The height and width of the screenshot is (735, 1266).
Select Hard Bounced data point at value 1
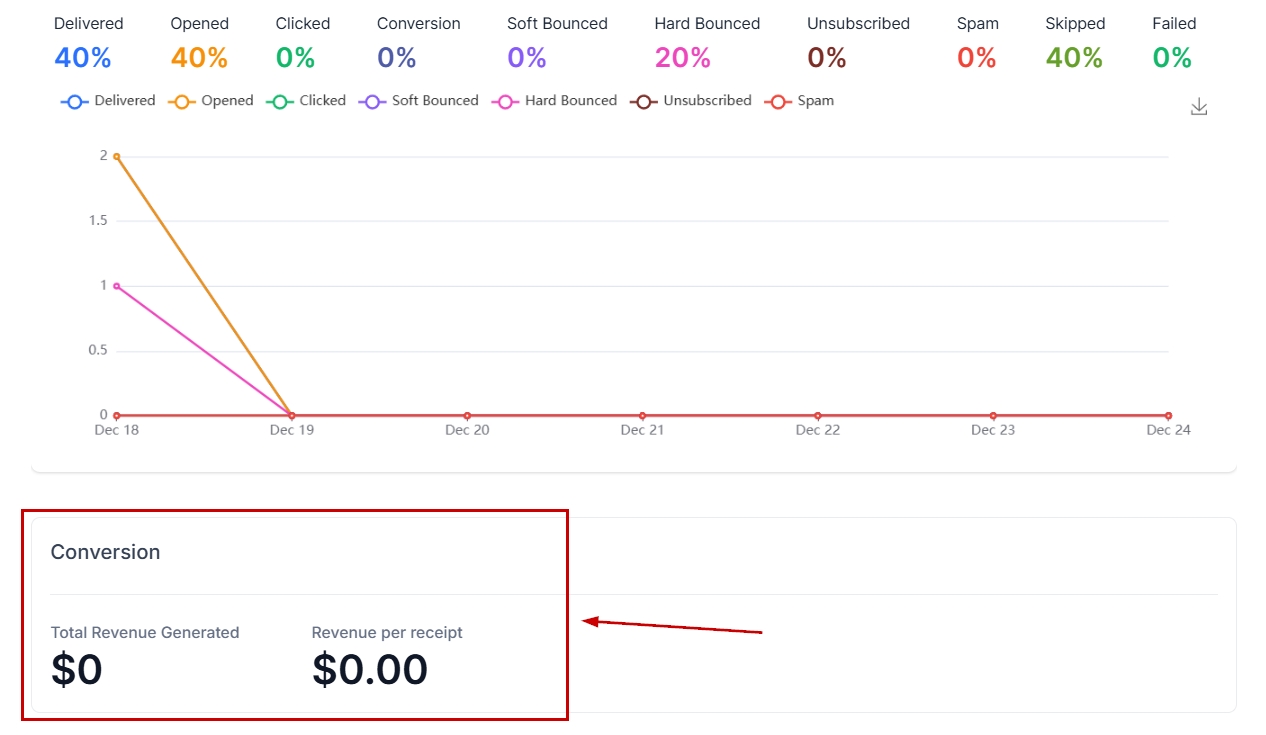pyautogui.click(x=117, y=286)
